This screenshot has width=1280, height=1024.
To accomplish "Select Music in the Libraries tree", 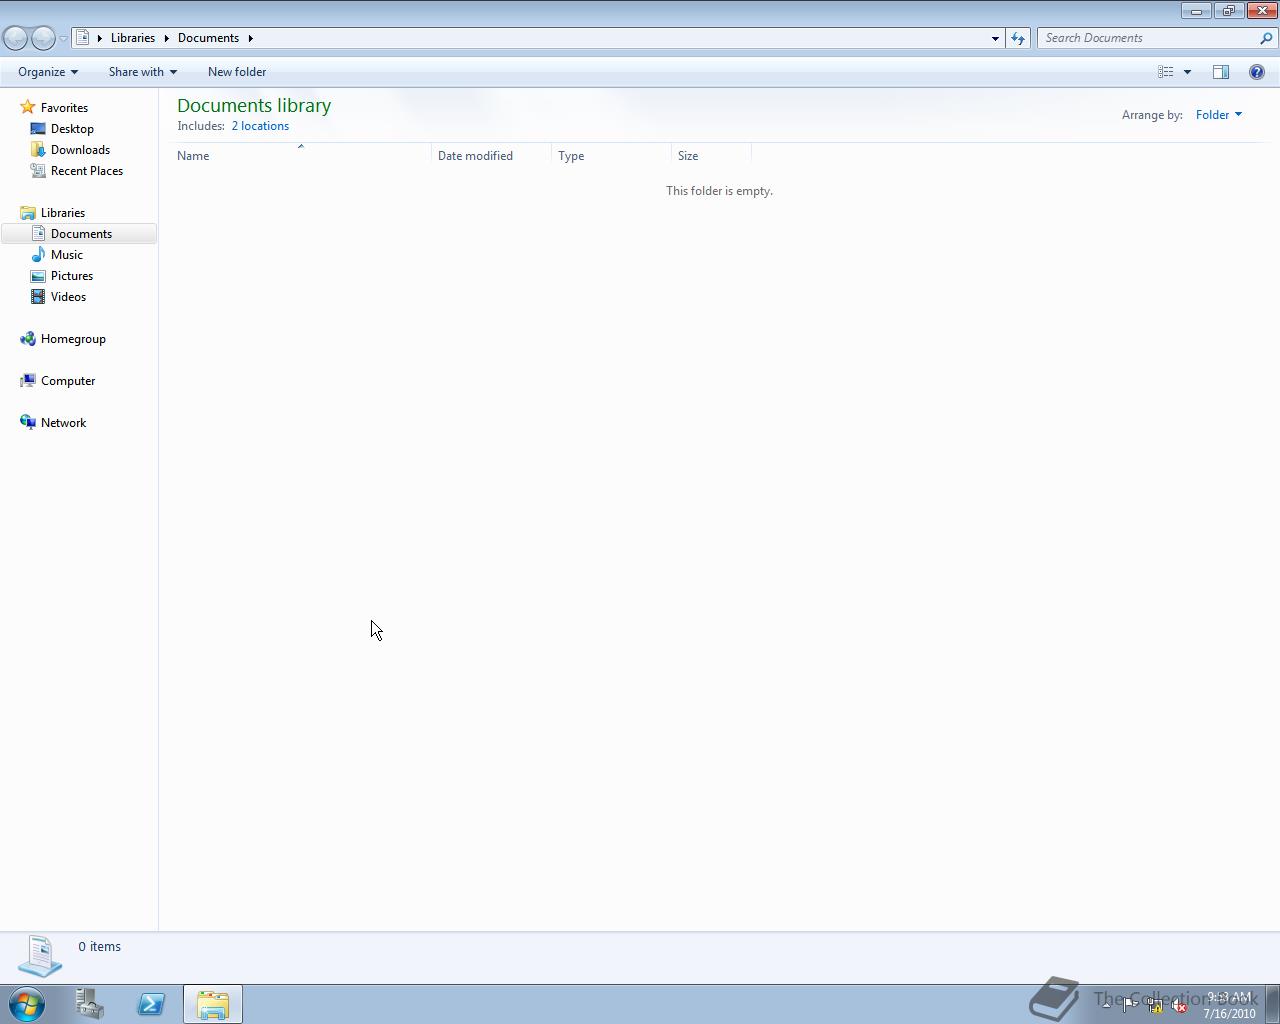I will (67, 255).
